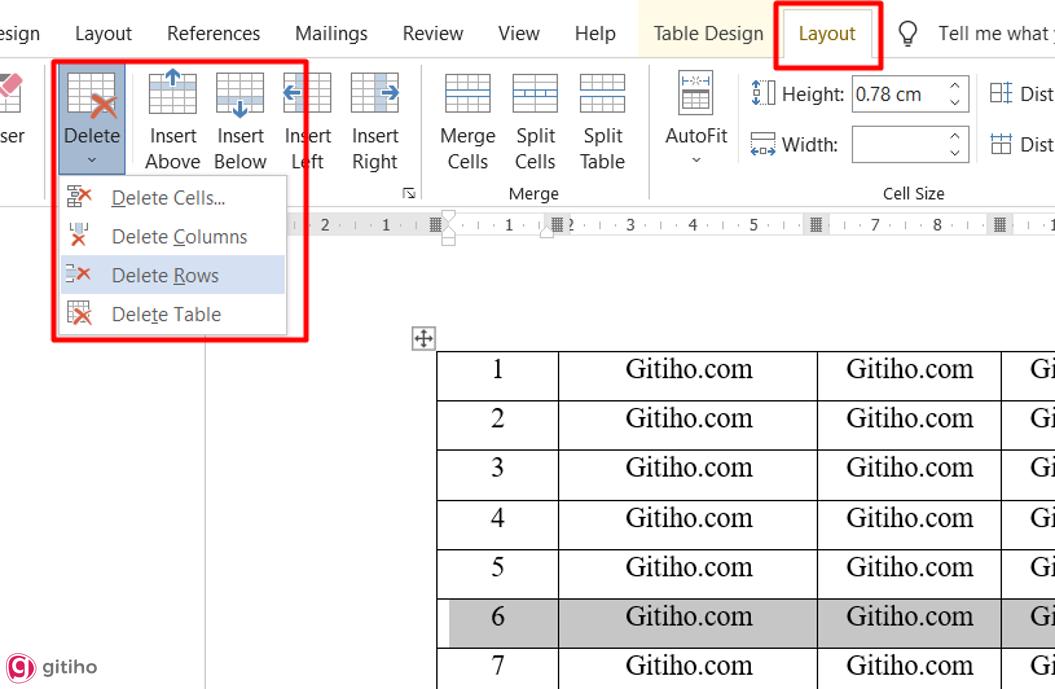The image size is (1055, 689).
Task: Click Insert Above row icon
Action: coord(173,92)
